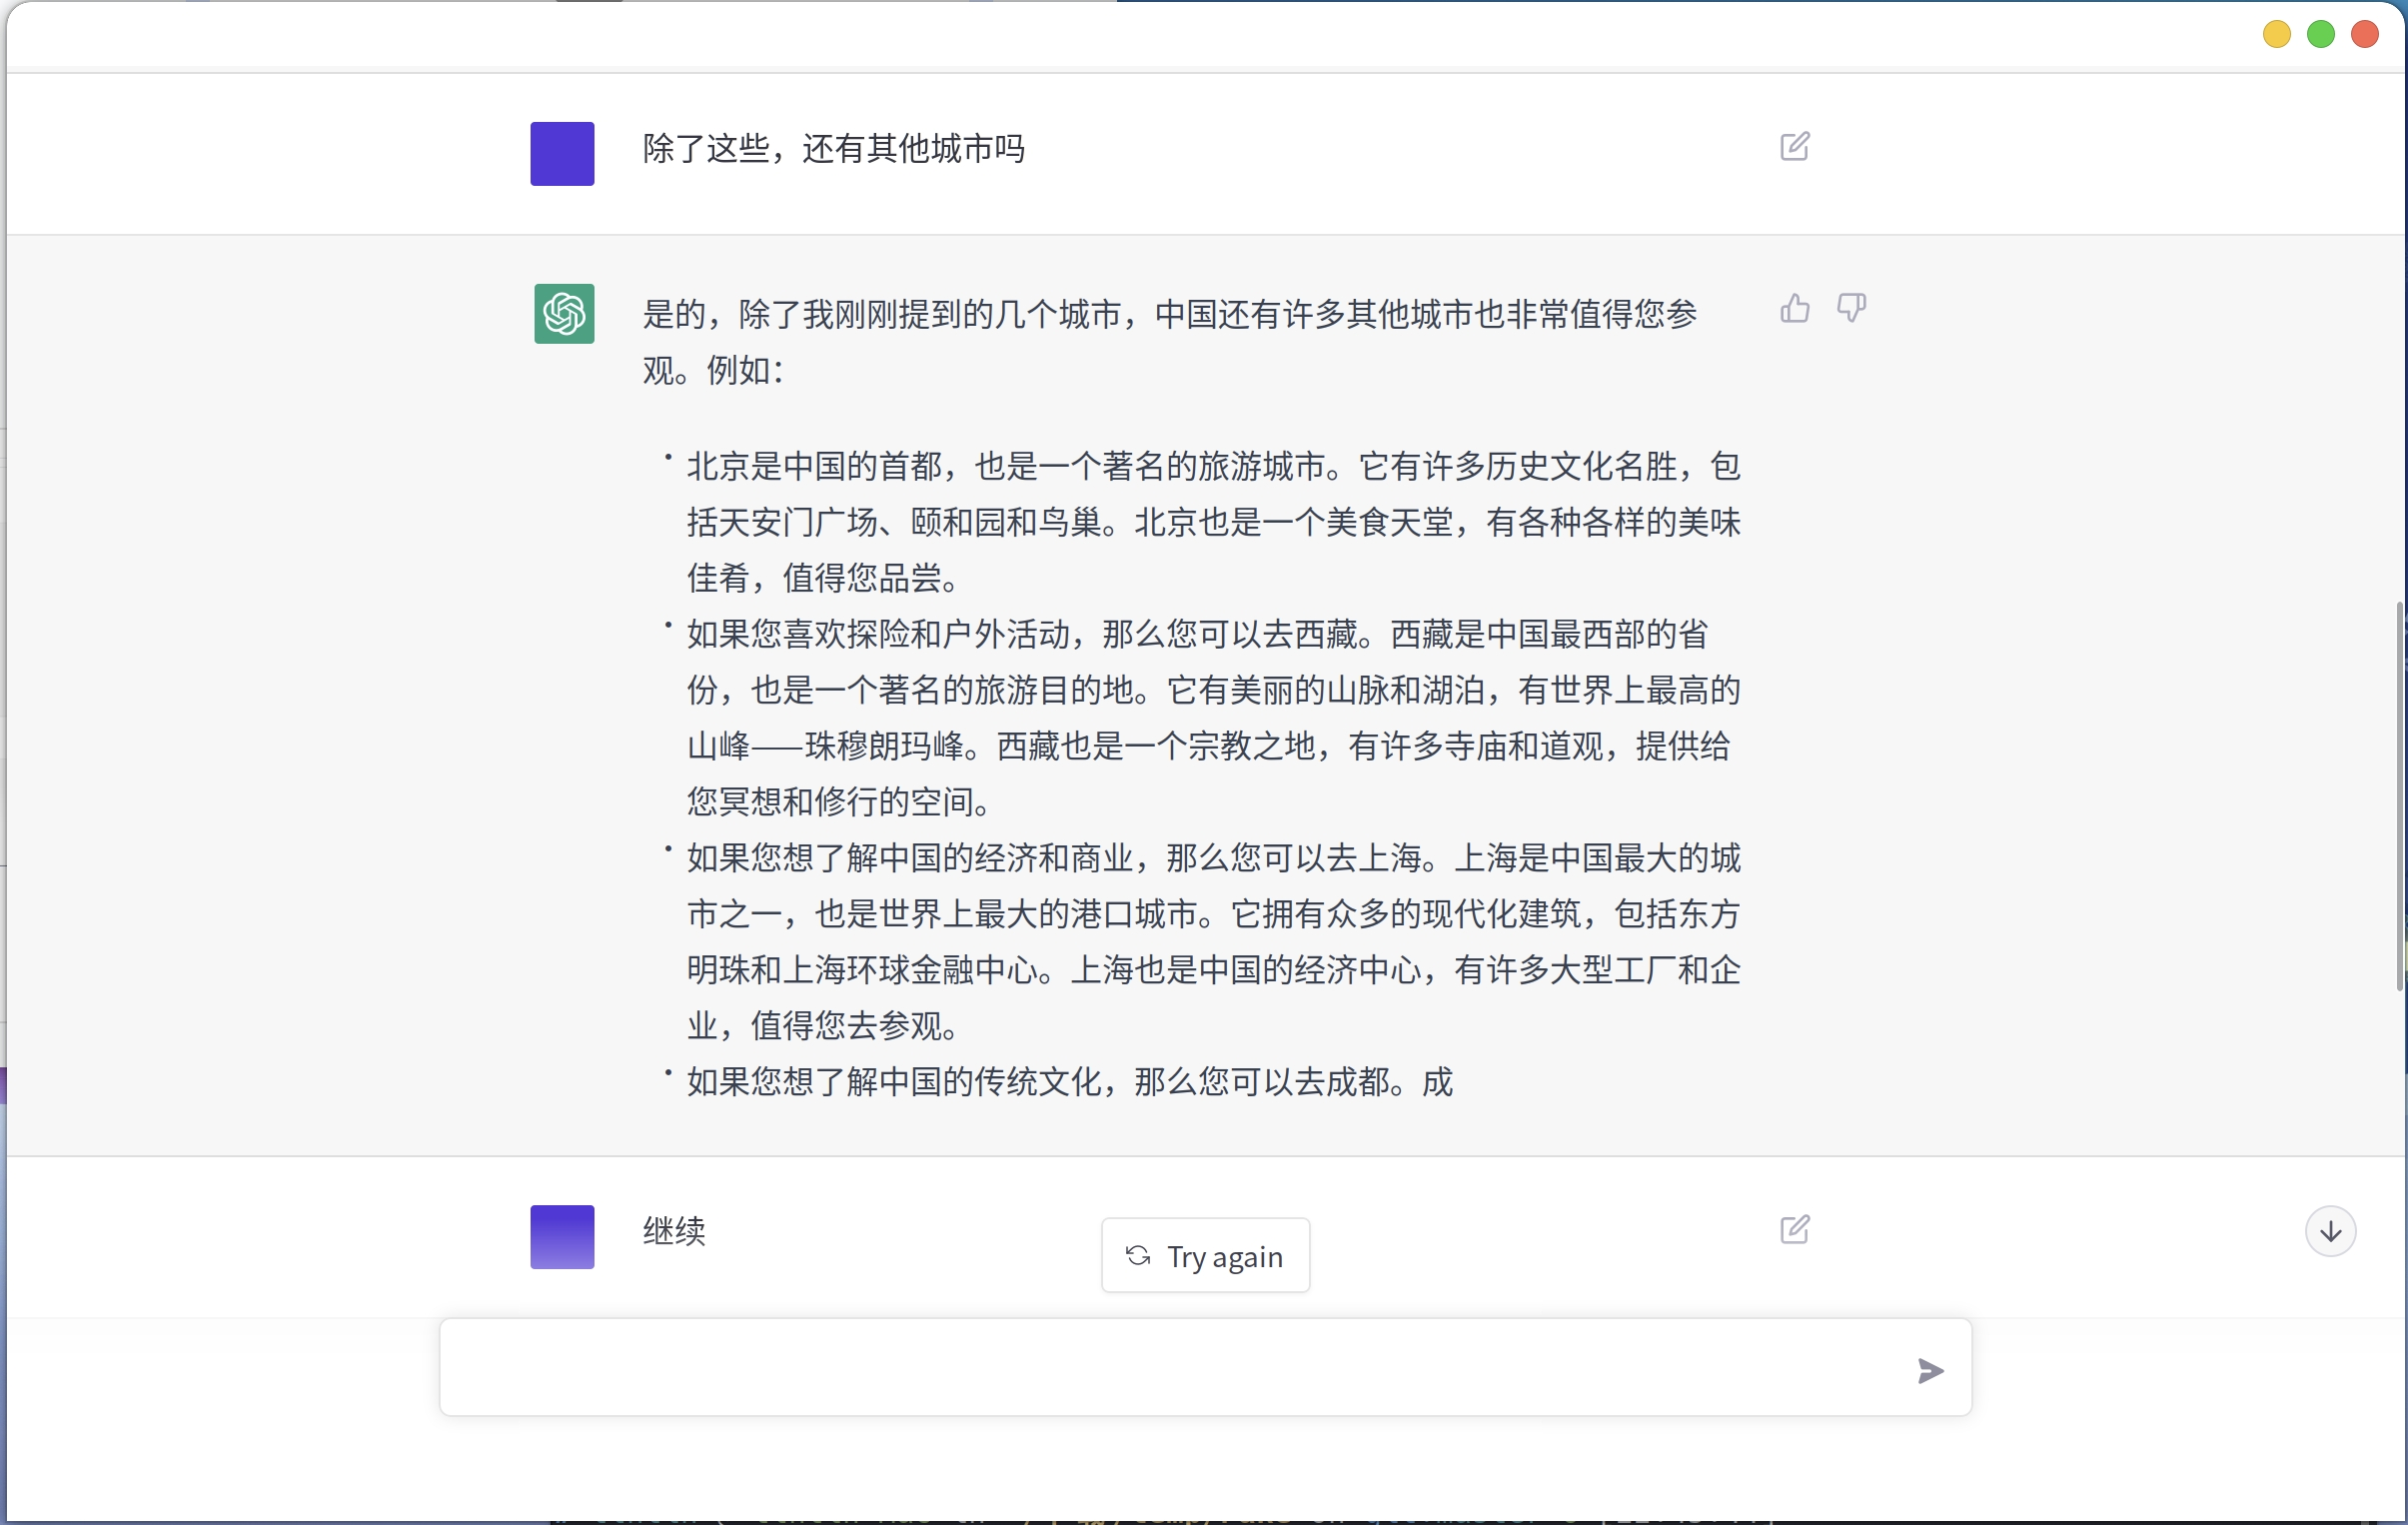This screenshot has height=1525, width=2408.
Task: Click the user message text '继续'
Action: [x=674, y=1231]
